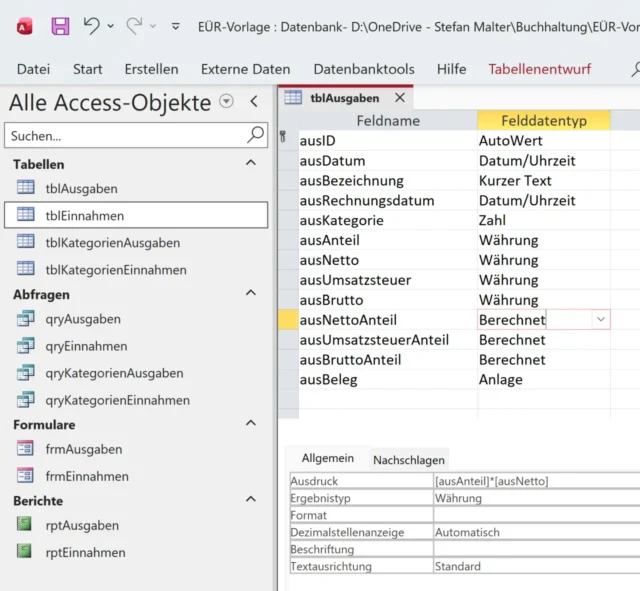This screenshot has height=591, width=640.
Task: Switch to the Start ribbon tab
Action: [87, 69]
